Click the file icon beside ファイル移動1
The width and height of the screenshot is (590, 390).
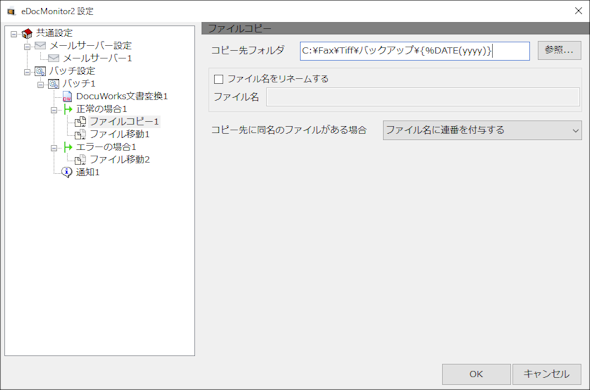[80, 134]
